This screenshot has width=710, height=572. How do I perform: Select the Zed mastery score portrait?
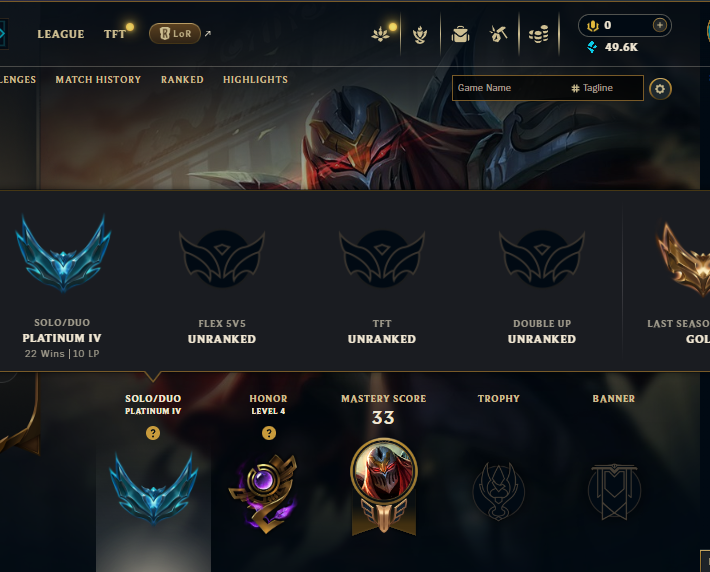tap(384, 471)
